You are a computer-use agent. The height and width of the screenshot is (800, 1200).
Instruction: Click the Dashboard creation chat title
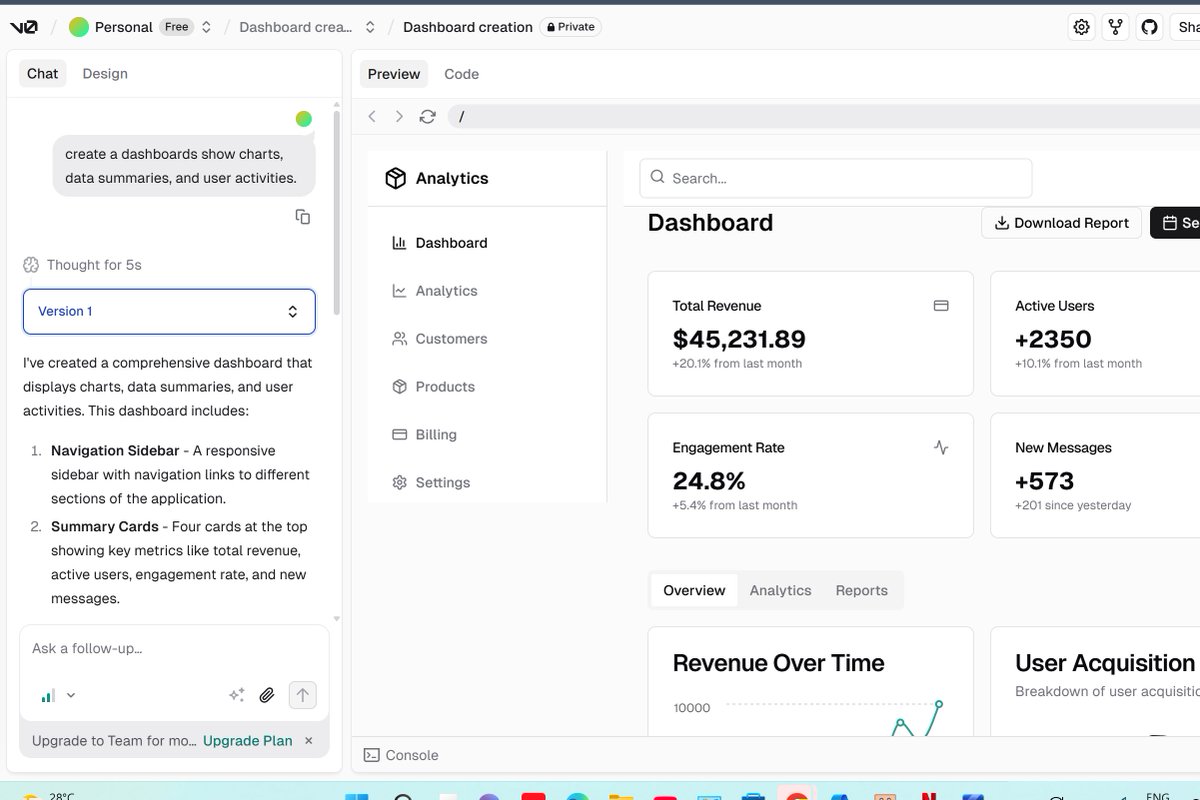click(x=468, y=27)
